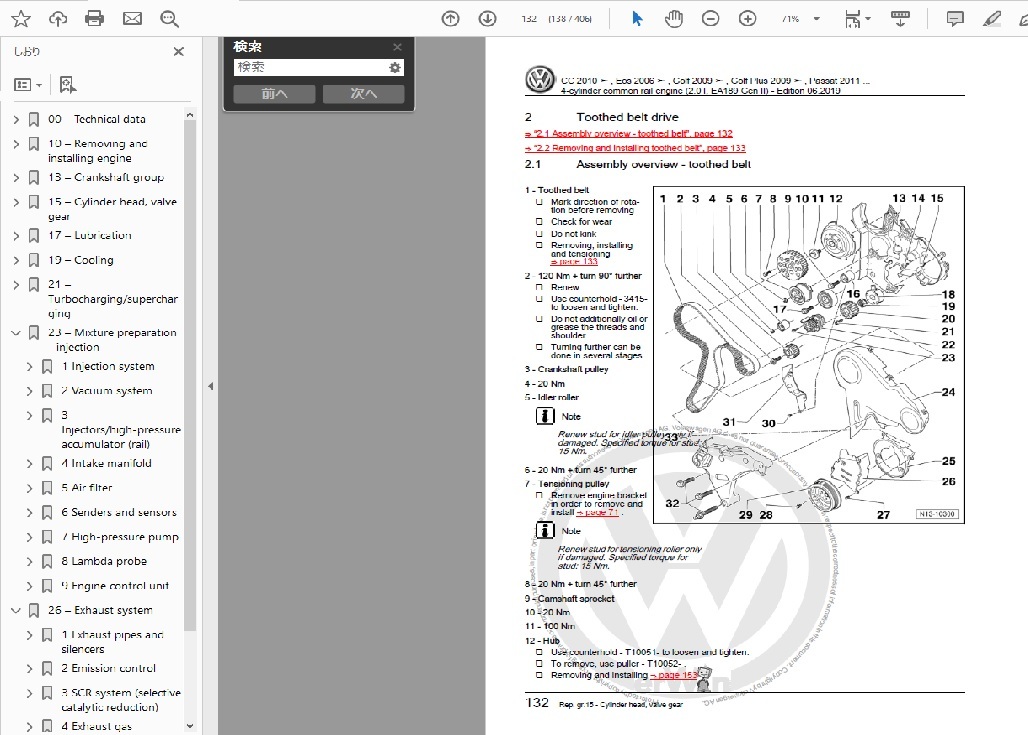The height and width of the screenshot is (735, 1028).
Task: Open the bookmark options list menu
Action: point(28,85)
